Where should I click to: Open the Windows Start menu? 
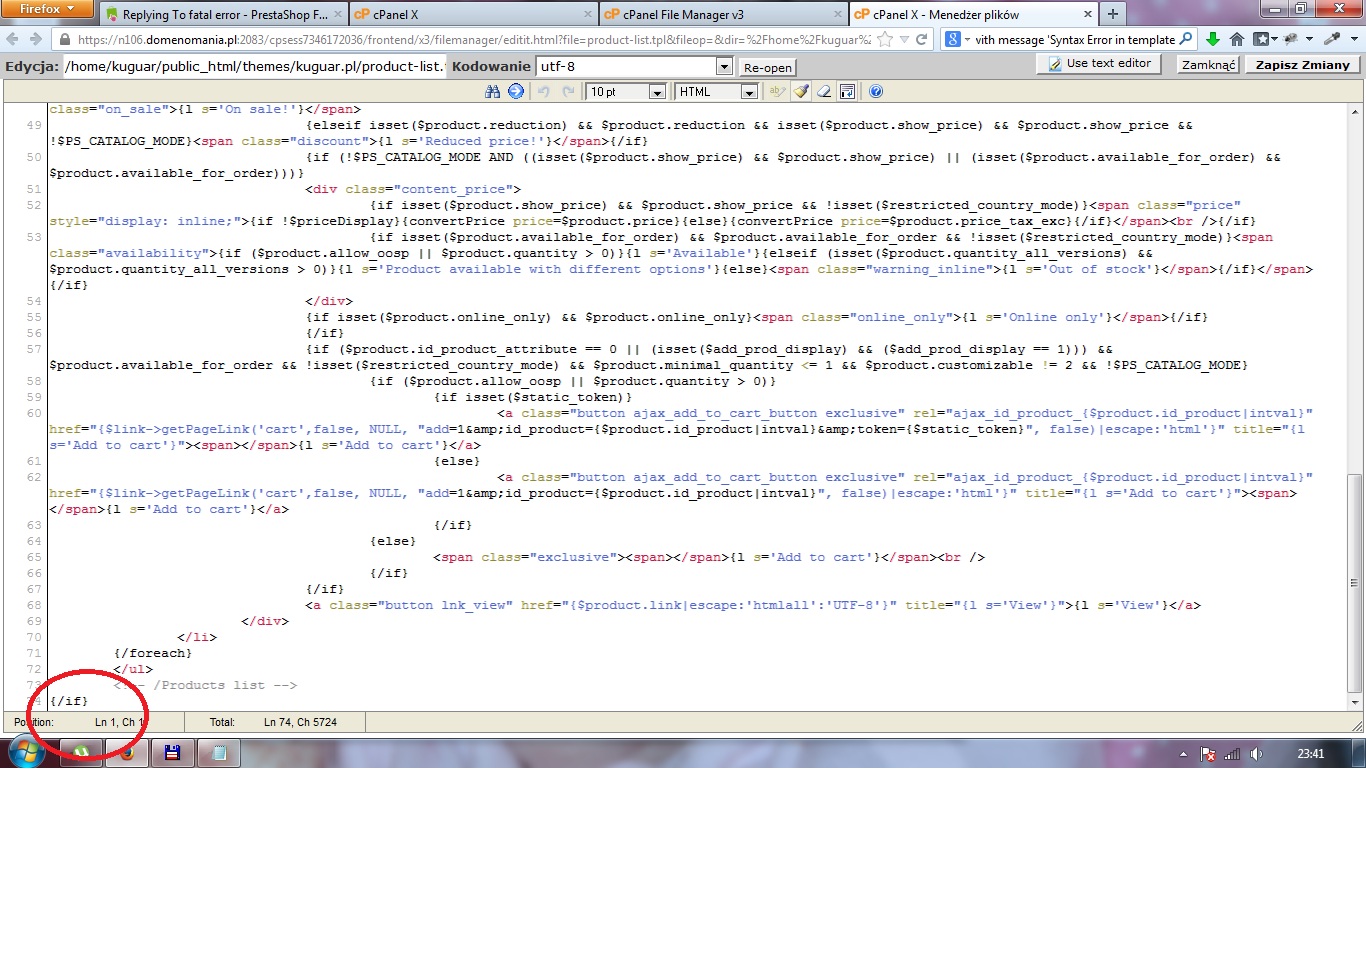(26, 752)
